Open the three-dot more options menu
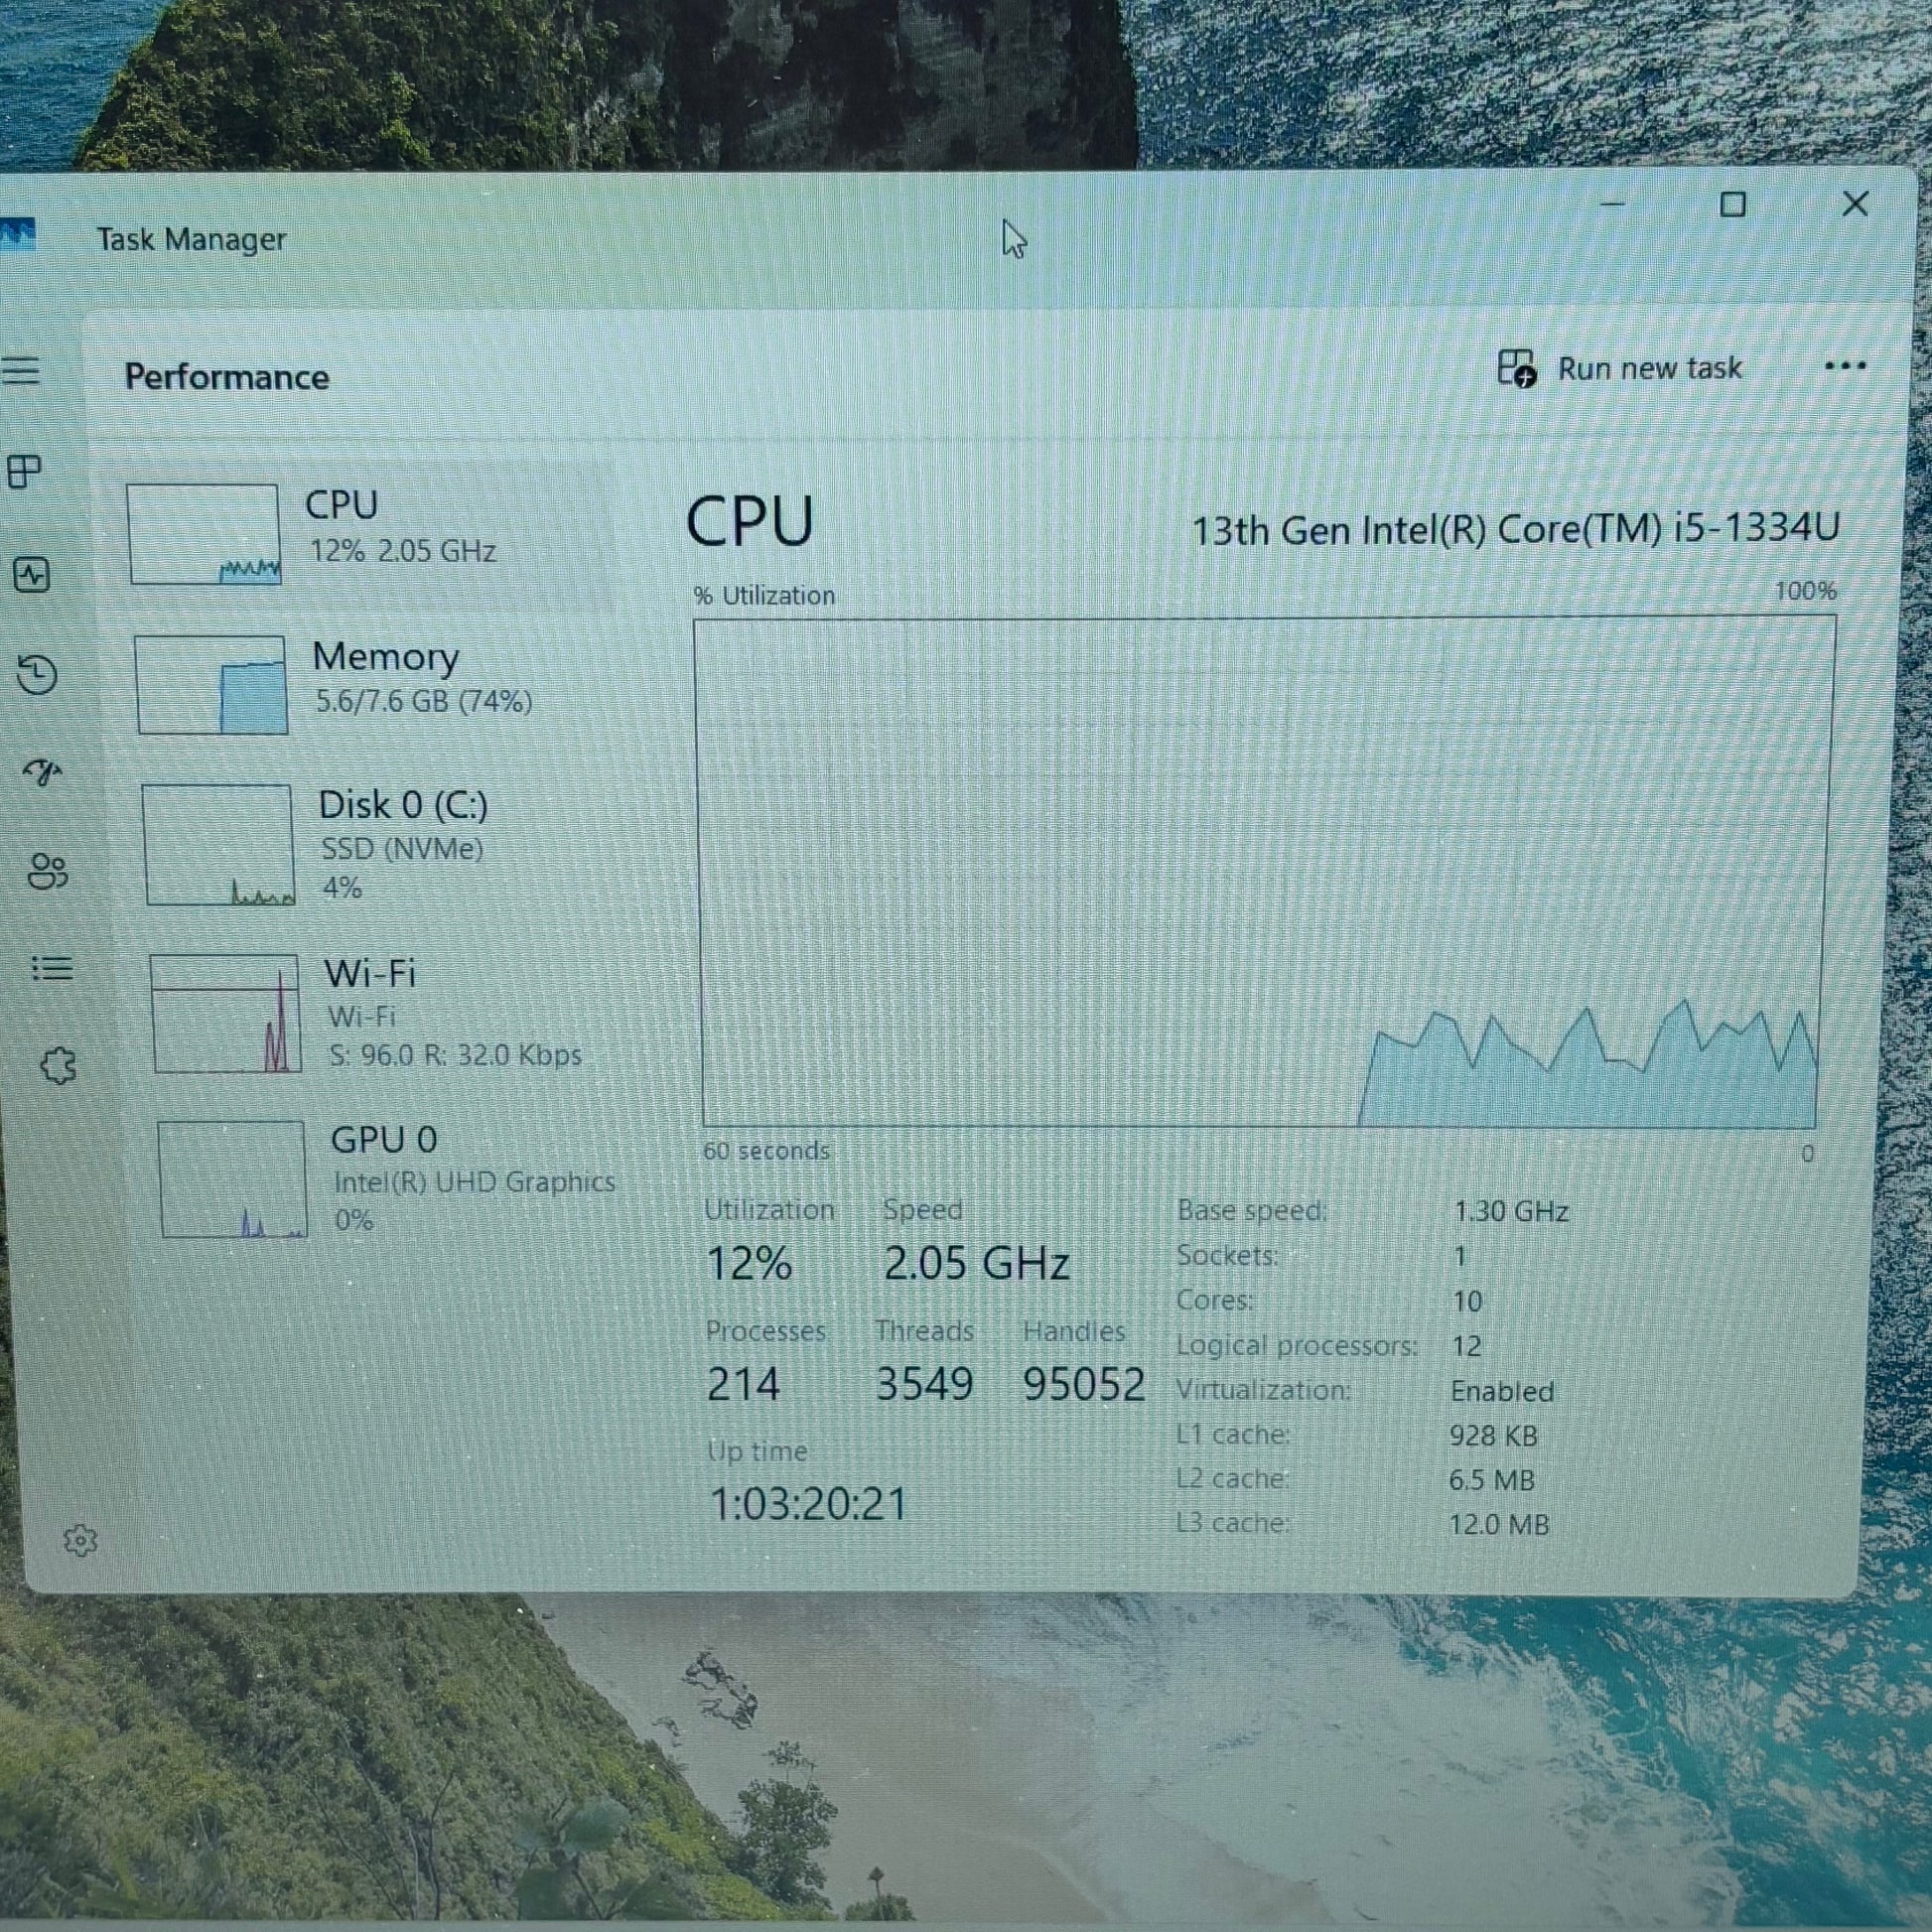1932x1932 pixels. pos(1845,366)
